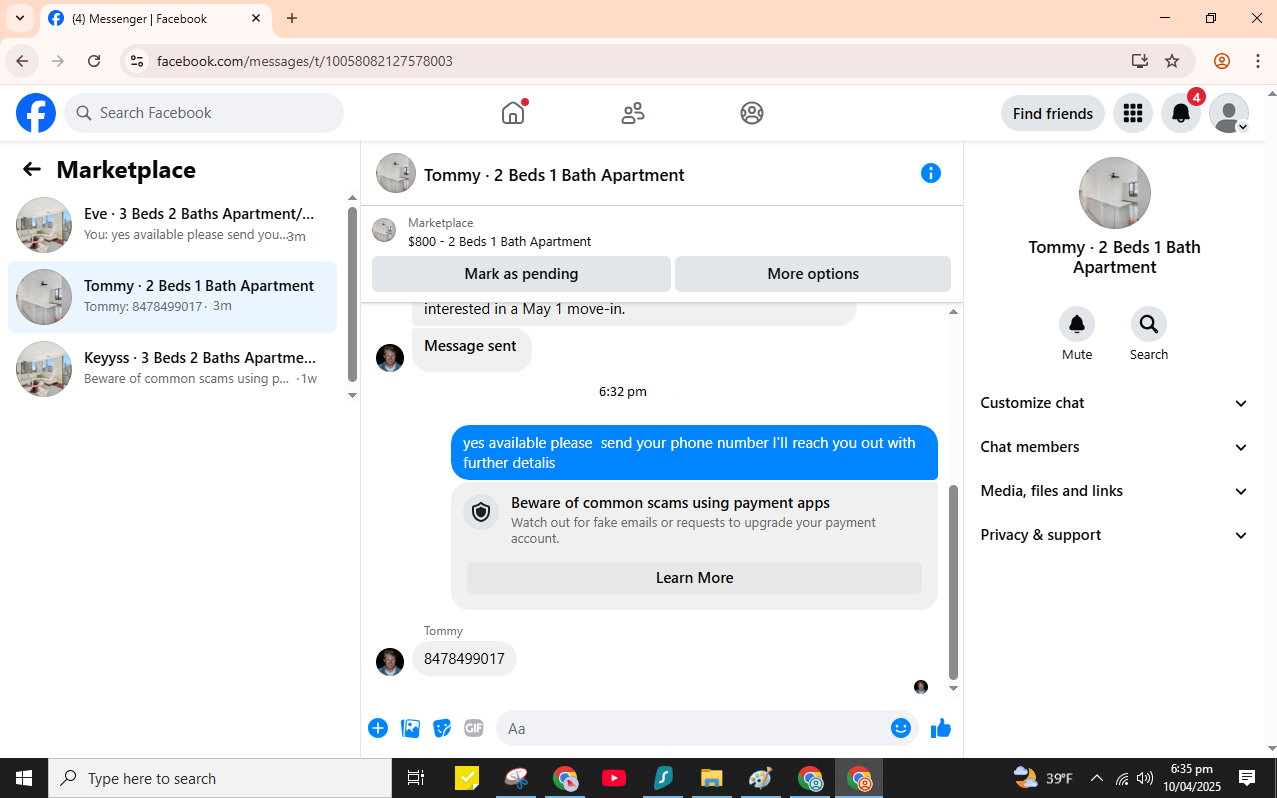Open conversation information icon

tap(930, 173)
